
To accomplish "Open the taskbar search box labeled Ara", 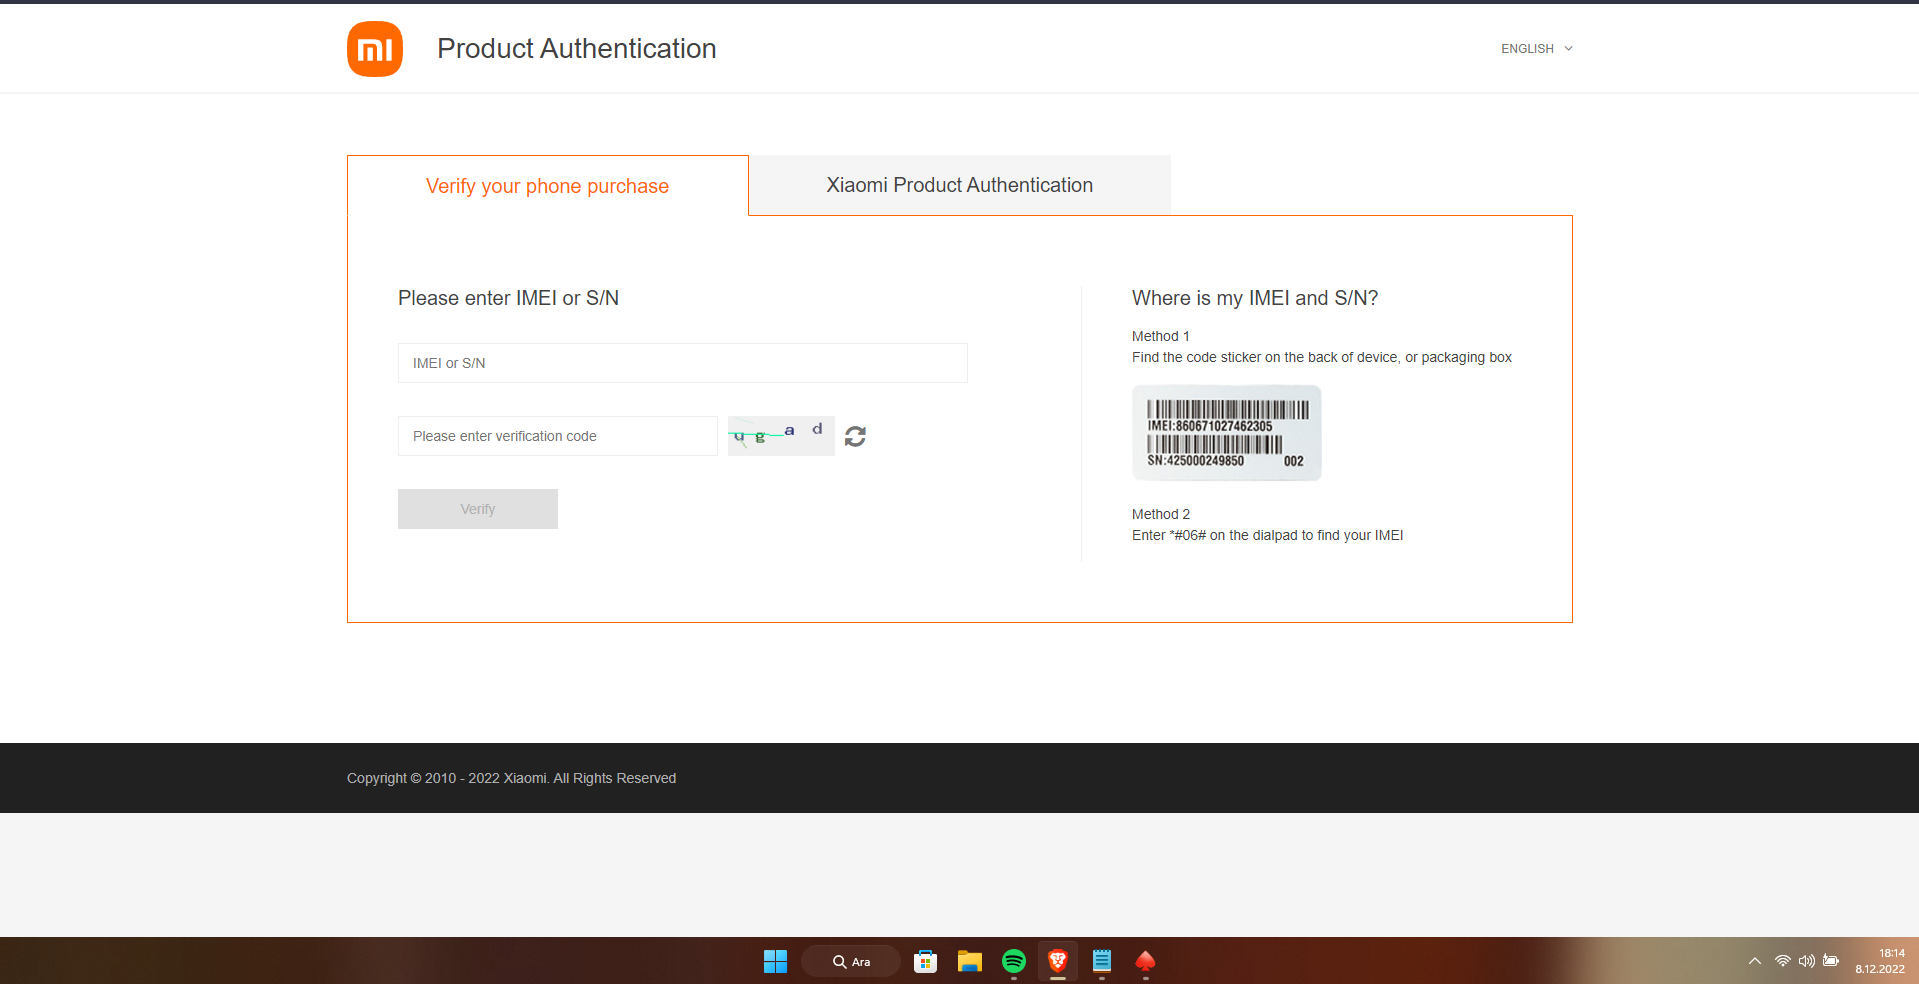I will tap(851, 962).
